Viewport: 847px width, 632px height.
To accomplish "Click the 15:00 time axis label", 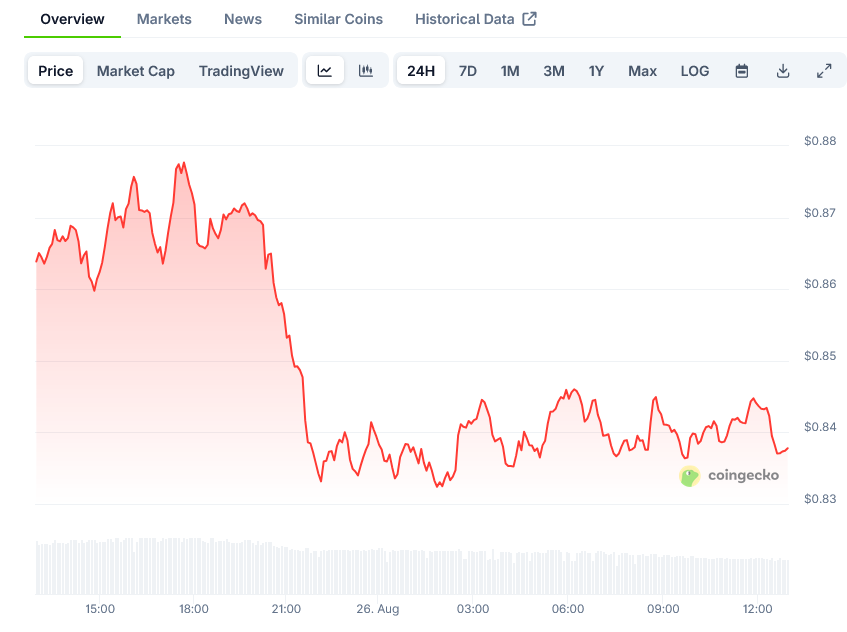I will [x=100, y=609].
